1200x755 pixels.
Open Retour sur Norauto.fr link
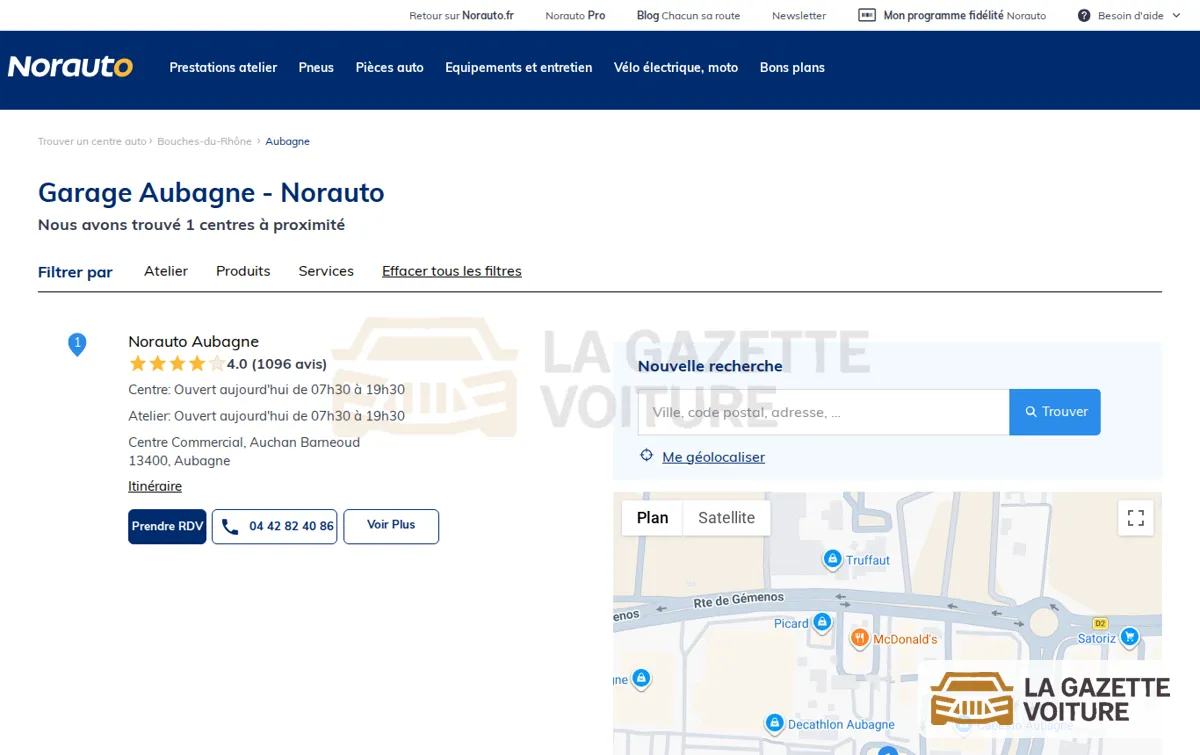pos(461,16)
